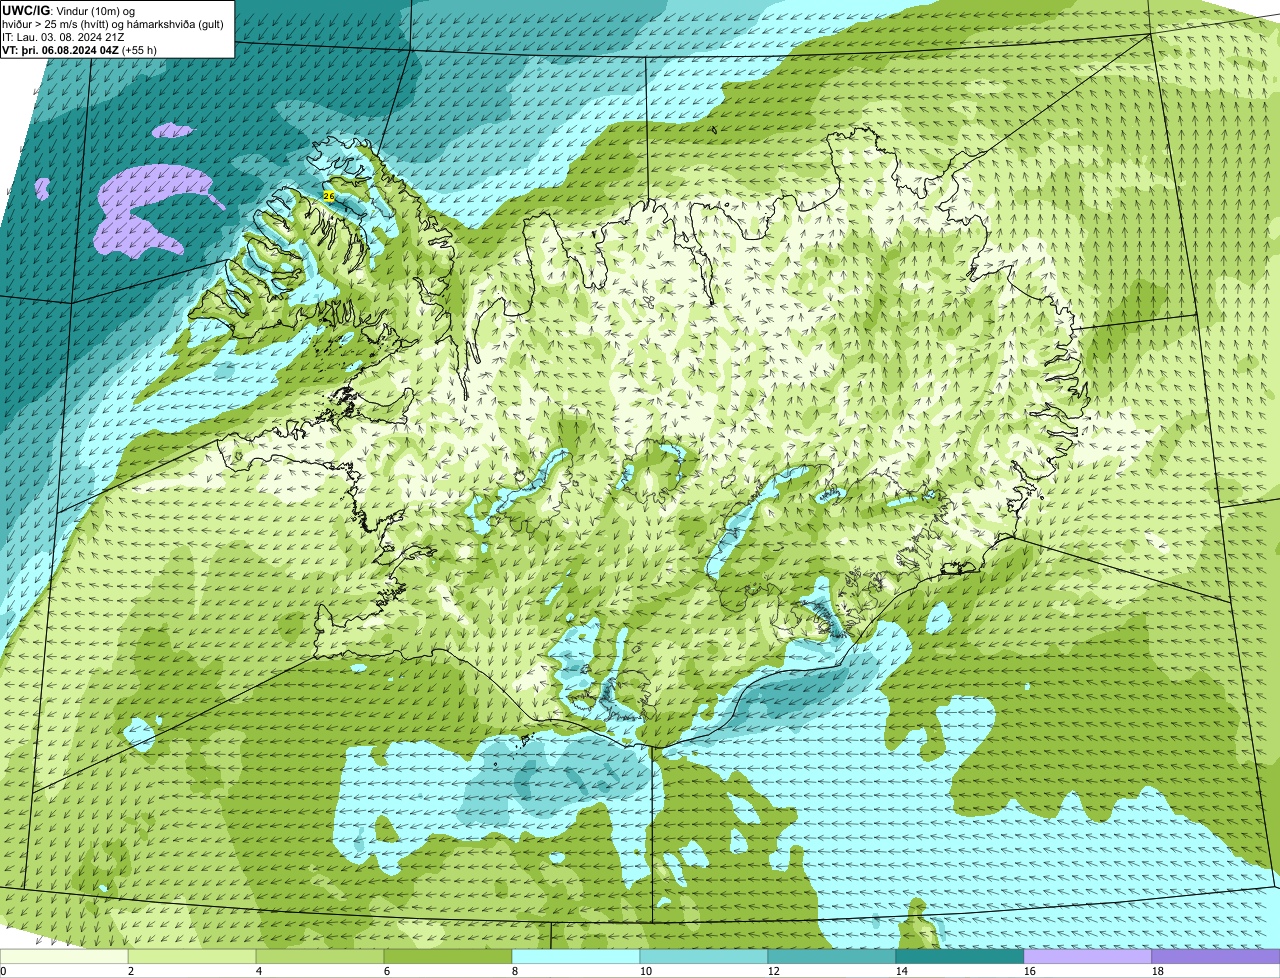Click the 'UWC/IG: Vindur (10m) og' title line
Viewport: 1280px width, 978px height.
point(69,10)
